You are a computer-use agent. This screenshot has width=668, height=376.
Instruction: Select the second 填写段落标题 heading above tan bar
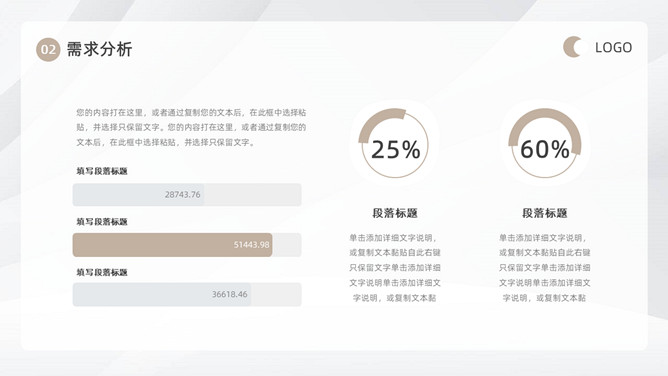102,222
